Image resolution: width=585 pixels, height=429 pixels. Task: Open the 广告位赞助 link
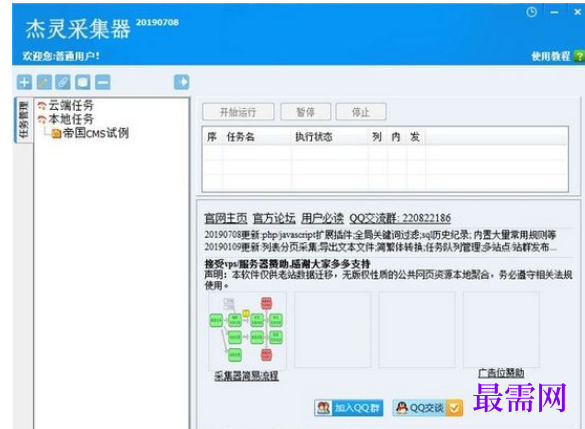click(501, 373)
